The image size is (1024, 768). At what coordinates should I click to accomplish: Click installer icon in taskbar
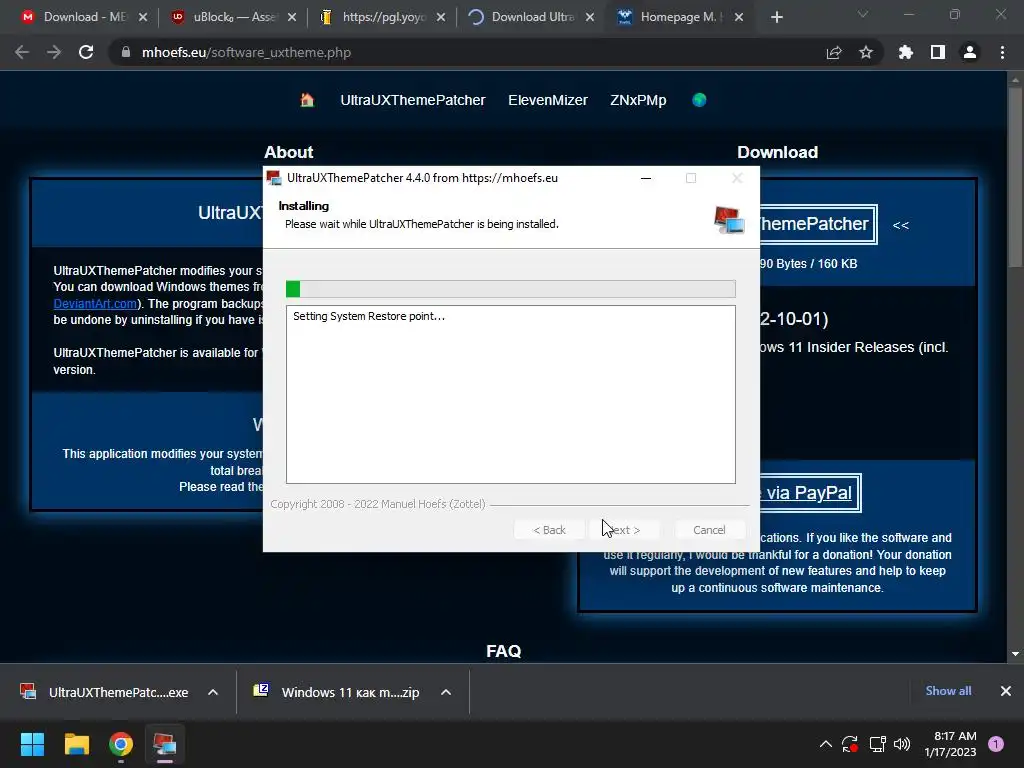pyautogui.click(x=165, y=744)
